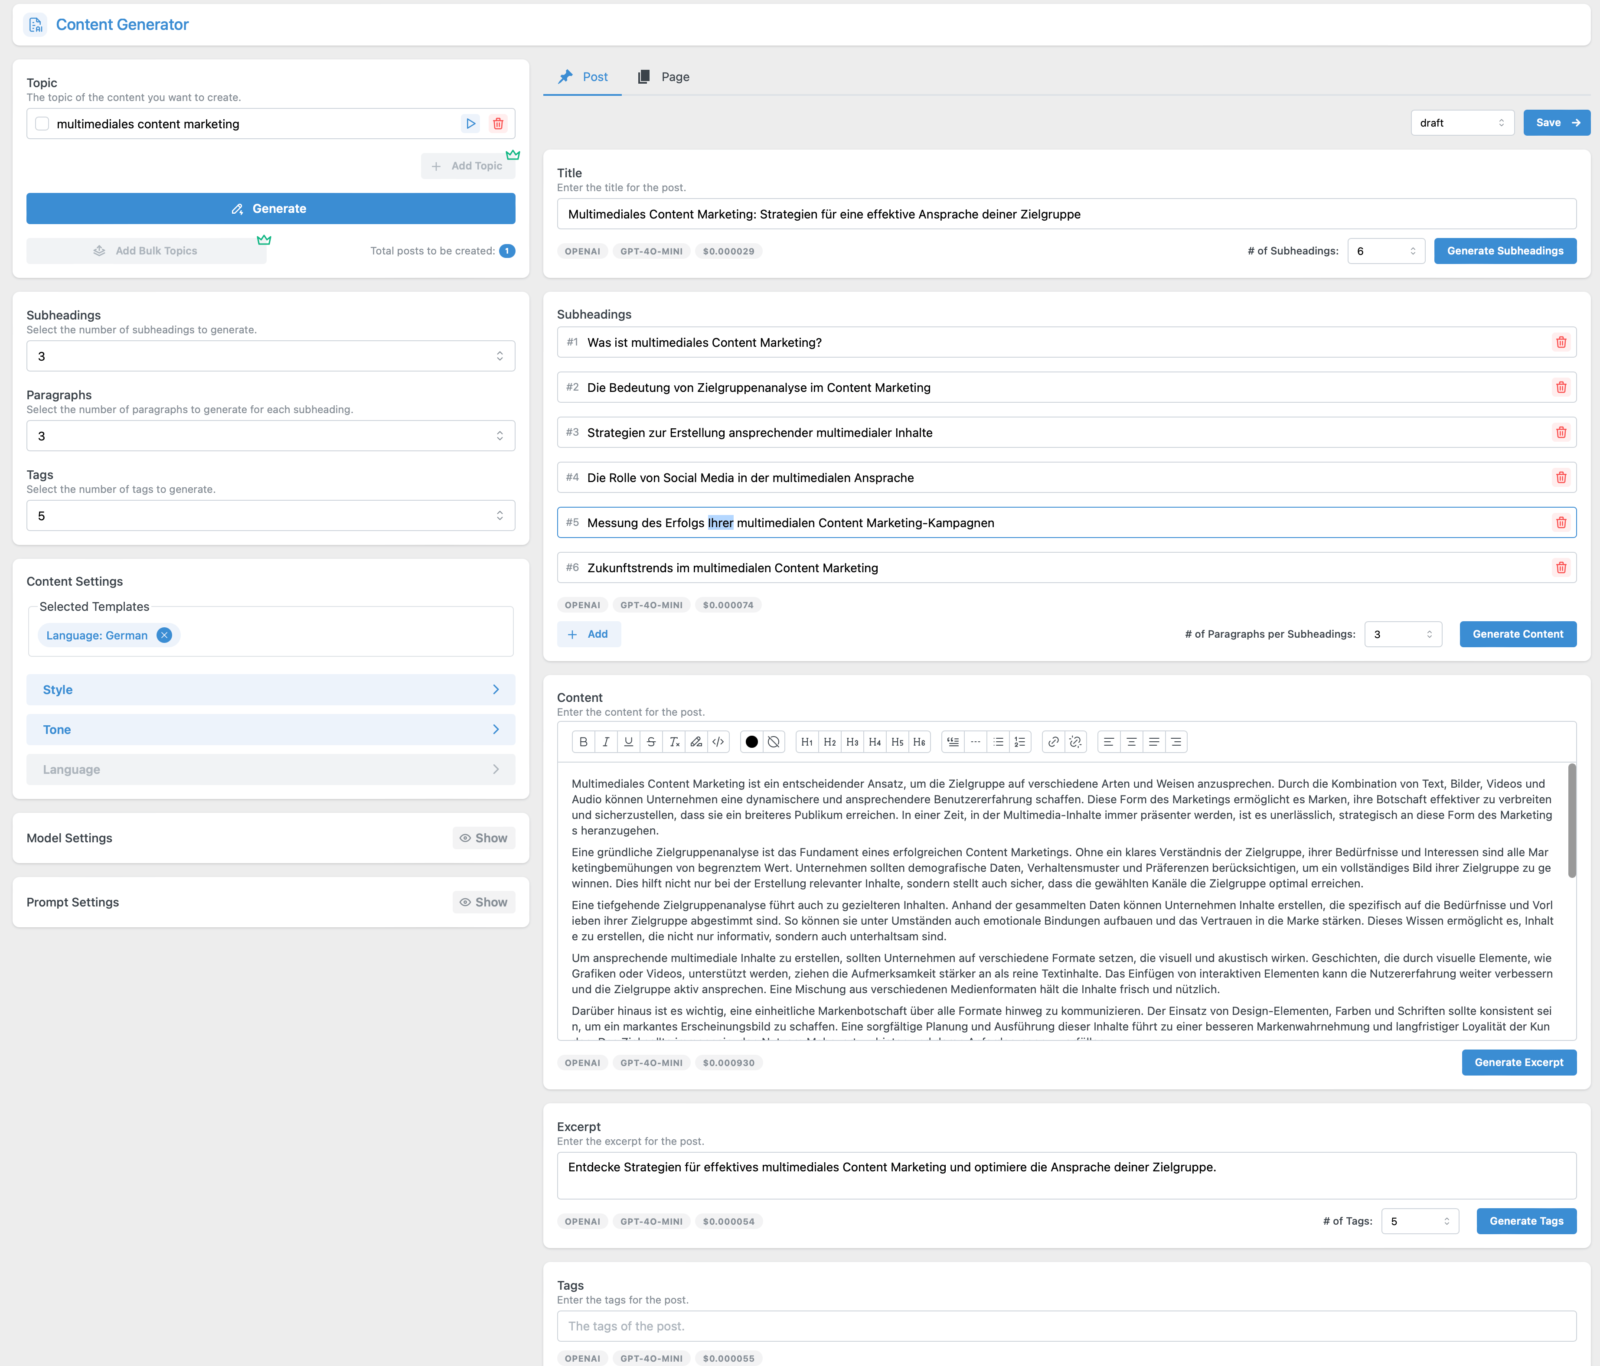The height and width of the screenshot is (1366, 1600).
Task: Switch to the Page tab
Action: [x=663, y=76]
